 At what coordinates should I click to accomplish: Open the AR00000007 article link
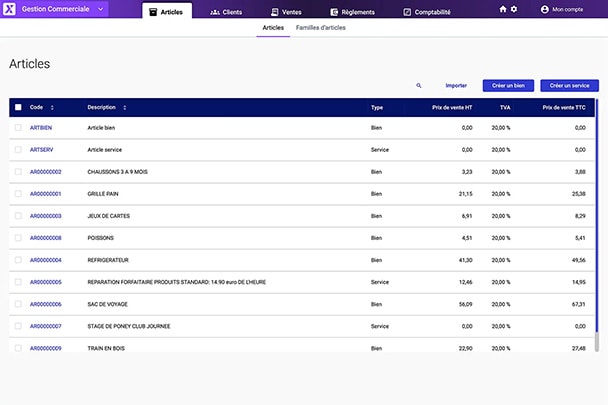[46, 327]
